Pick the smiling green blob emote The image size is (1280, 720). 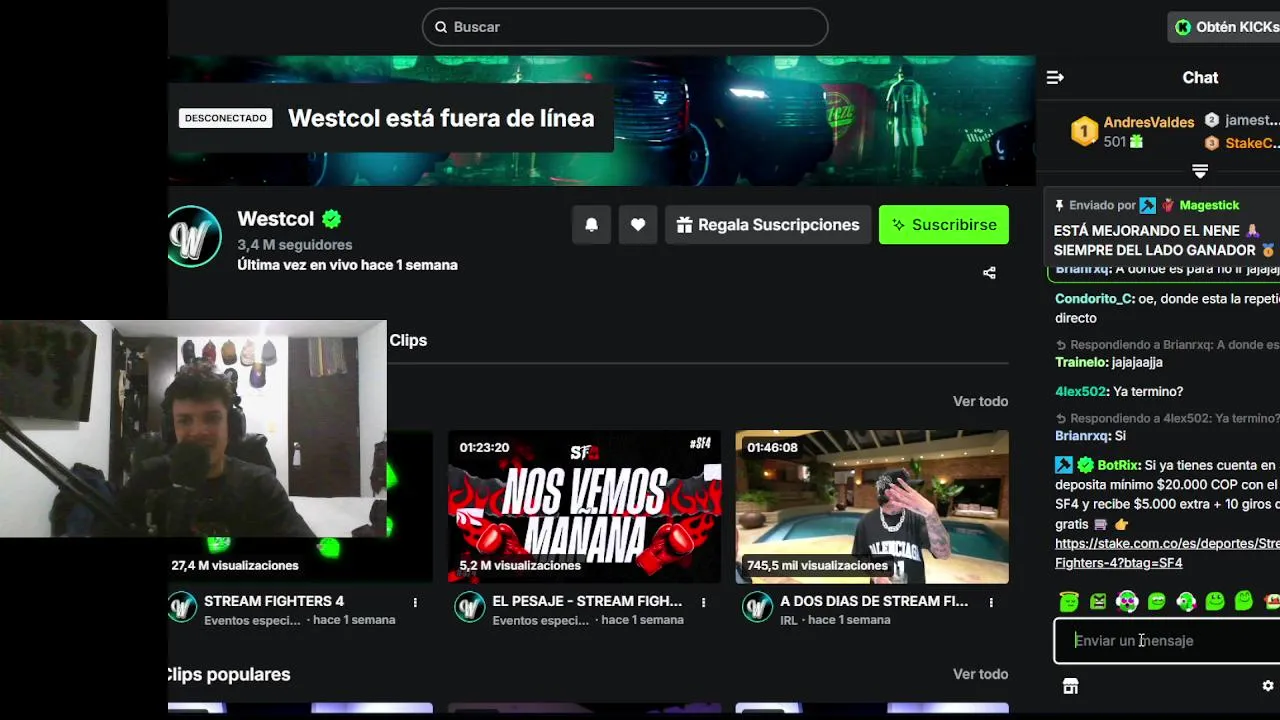[x=1214, y=601]
